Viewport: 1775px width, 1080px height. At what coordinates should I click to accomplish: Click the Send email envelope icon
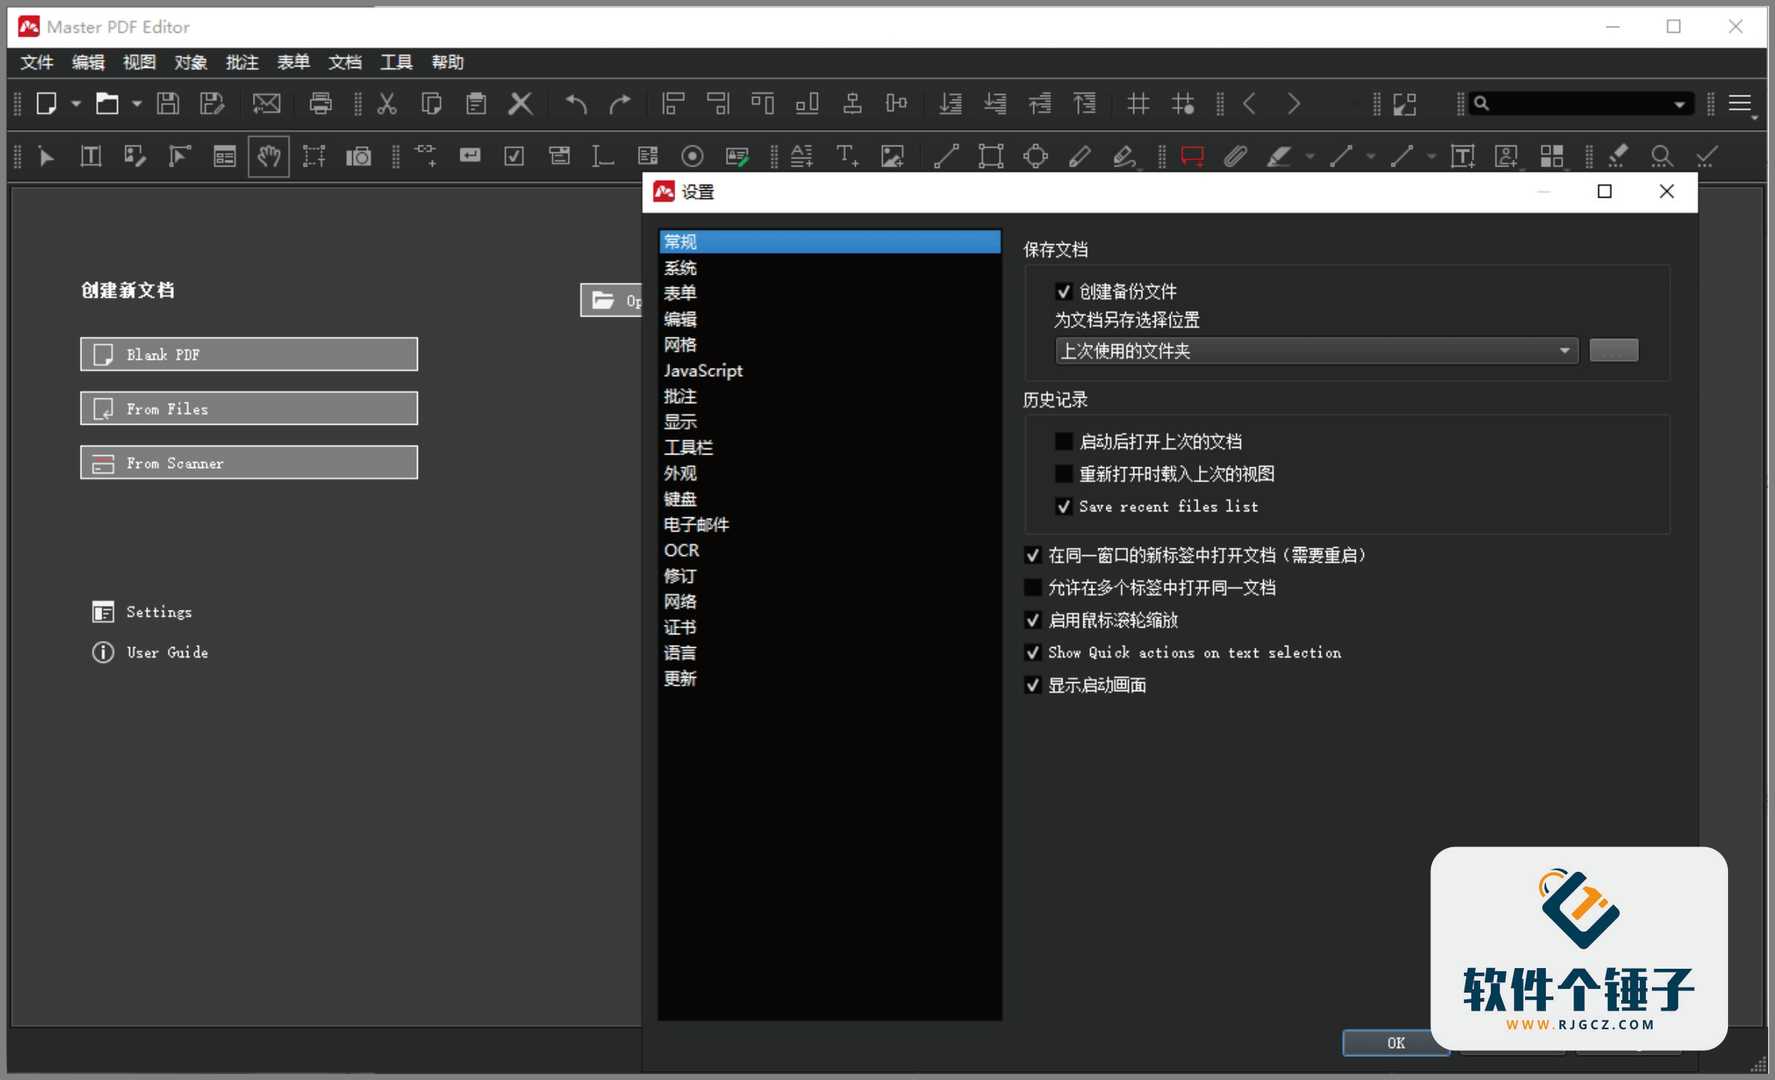tap(266, 103)
